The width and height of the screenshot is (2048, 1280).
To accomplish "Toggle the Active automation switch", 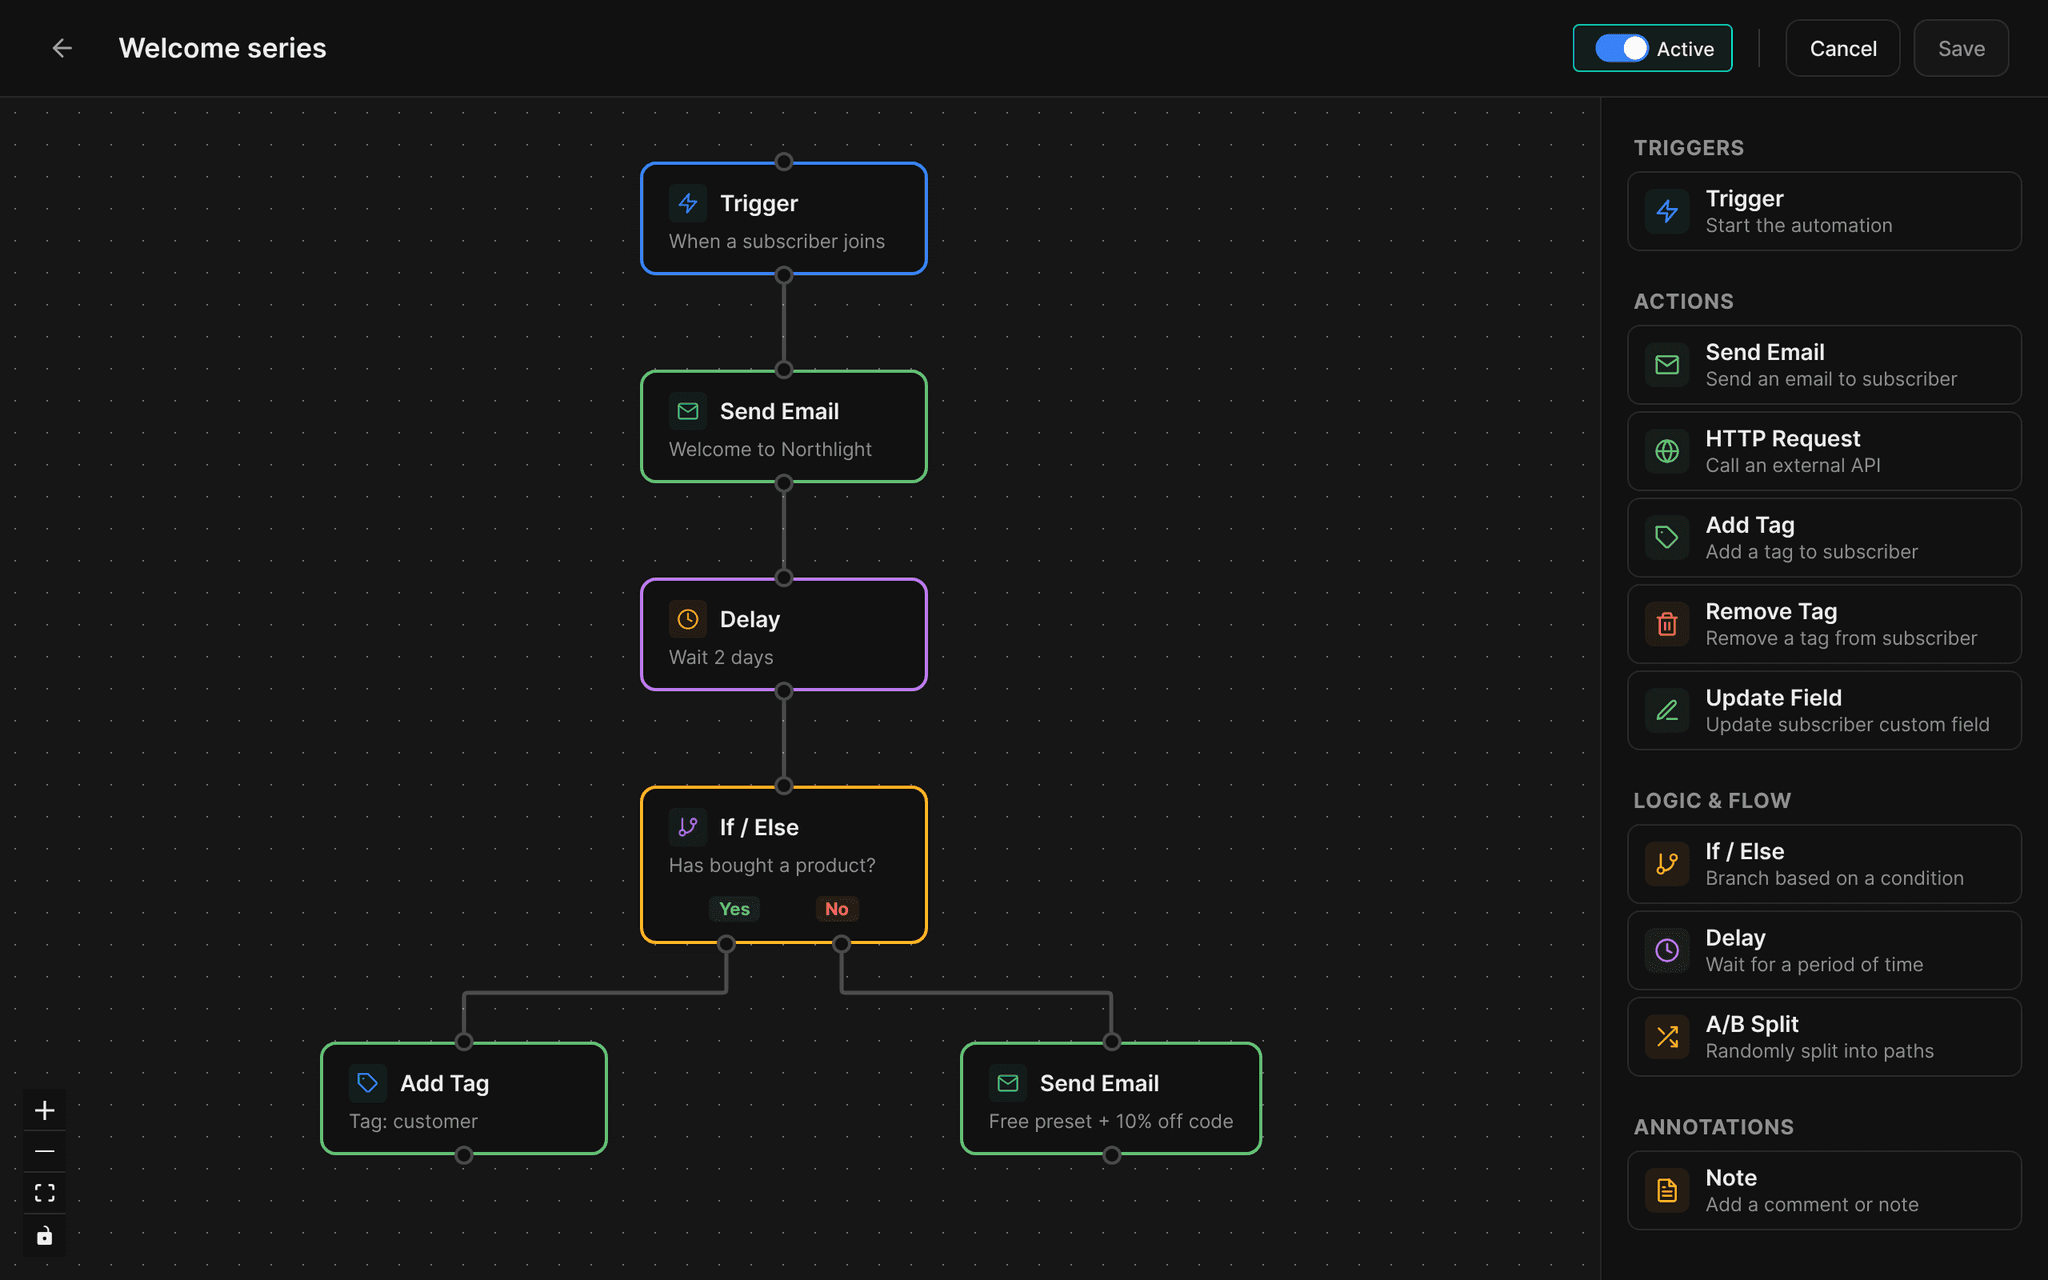I will pyautogui.click(x=1621, y=48).
